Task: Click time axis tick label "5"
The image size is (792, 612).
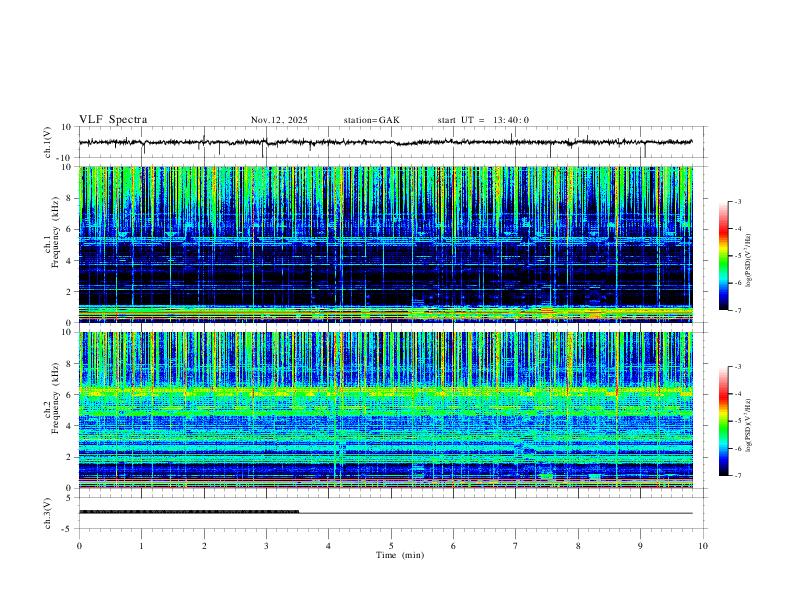Action: pos(391,546)
